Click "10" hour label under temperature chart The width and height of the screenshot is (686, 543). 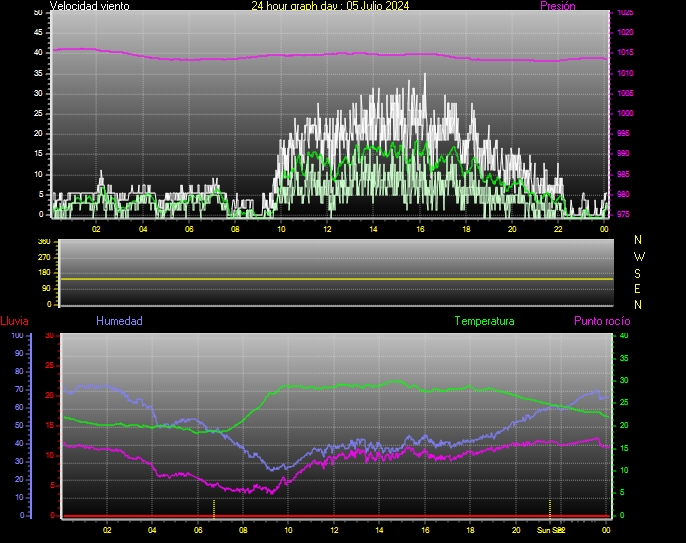pos(288,530)
